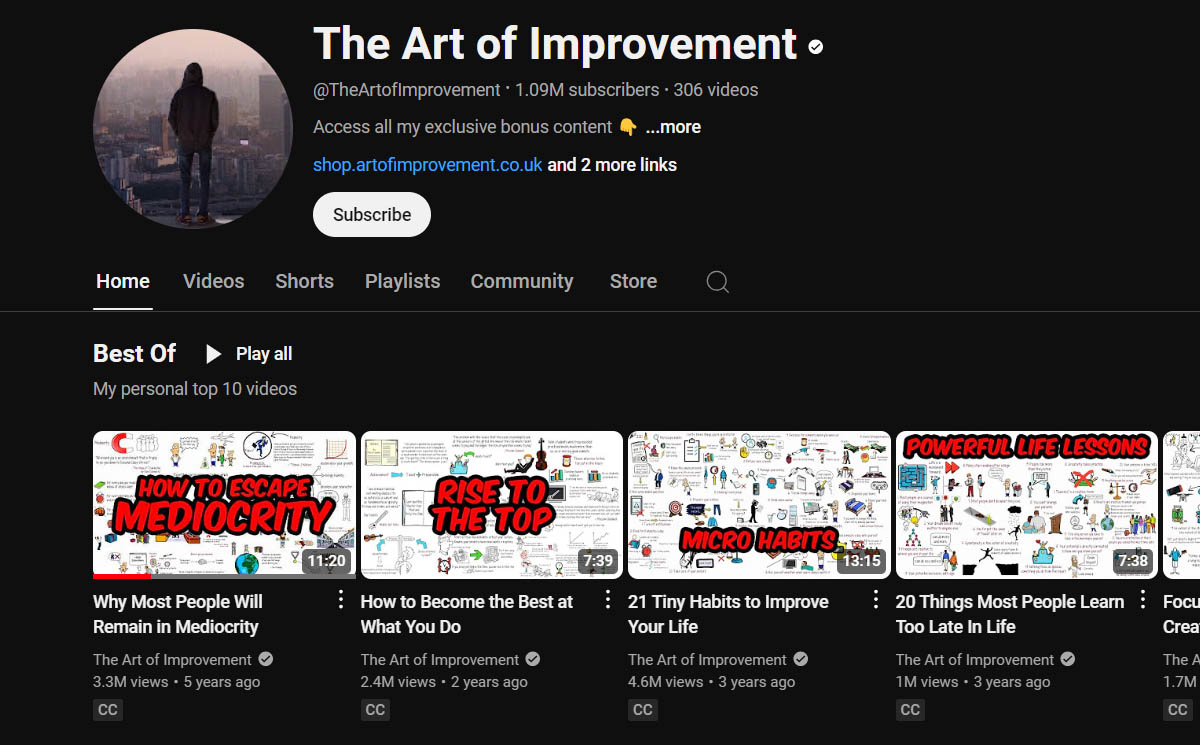1200x745 pixels.
Task: Click '2.4M views • 2 years ago' text
Action: (x=444, y=682)
